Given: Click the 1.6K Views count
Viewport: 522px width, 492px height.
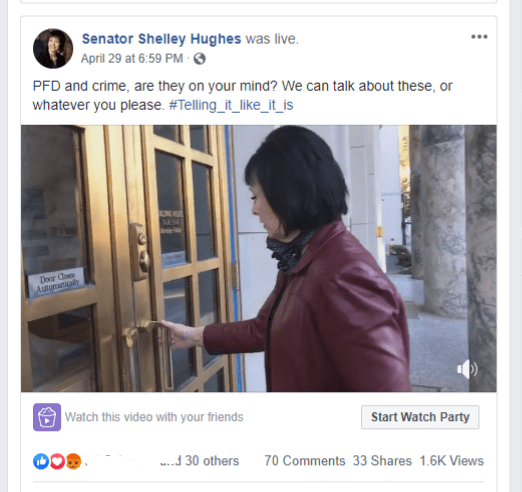Looking at the screenshot, I should pyautogui.click(x=451, y=461).
